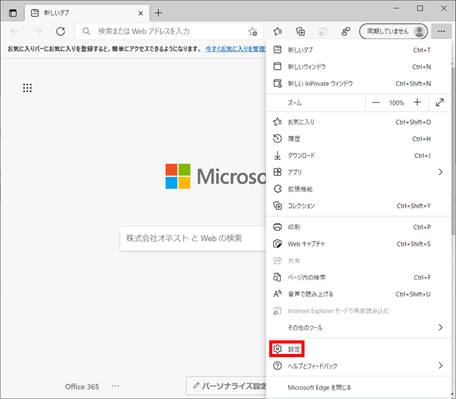Screen dimensions: 456x399
Task: Increase zoom with plus button
Action: [x=417, y=103]
